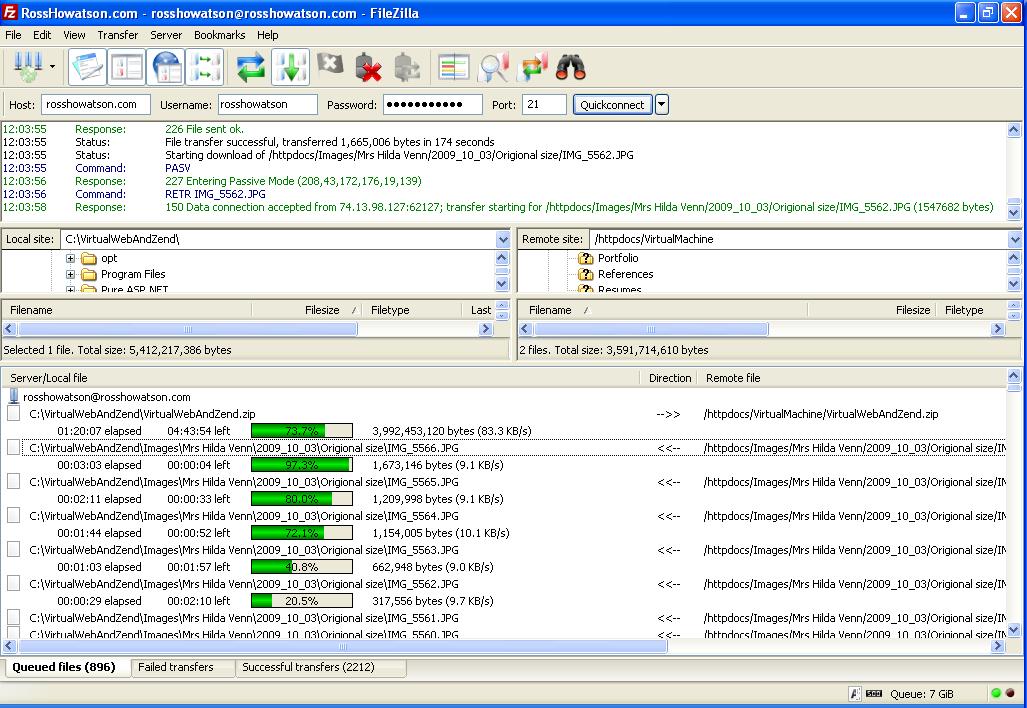This screenshot has width=1027, height=708.
Task: Click the green activity indicator light
Action: tap(996, 693)
